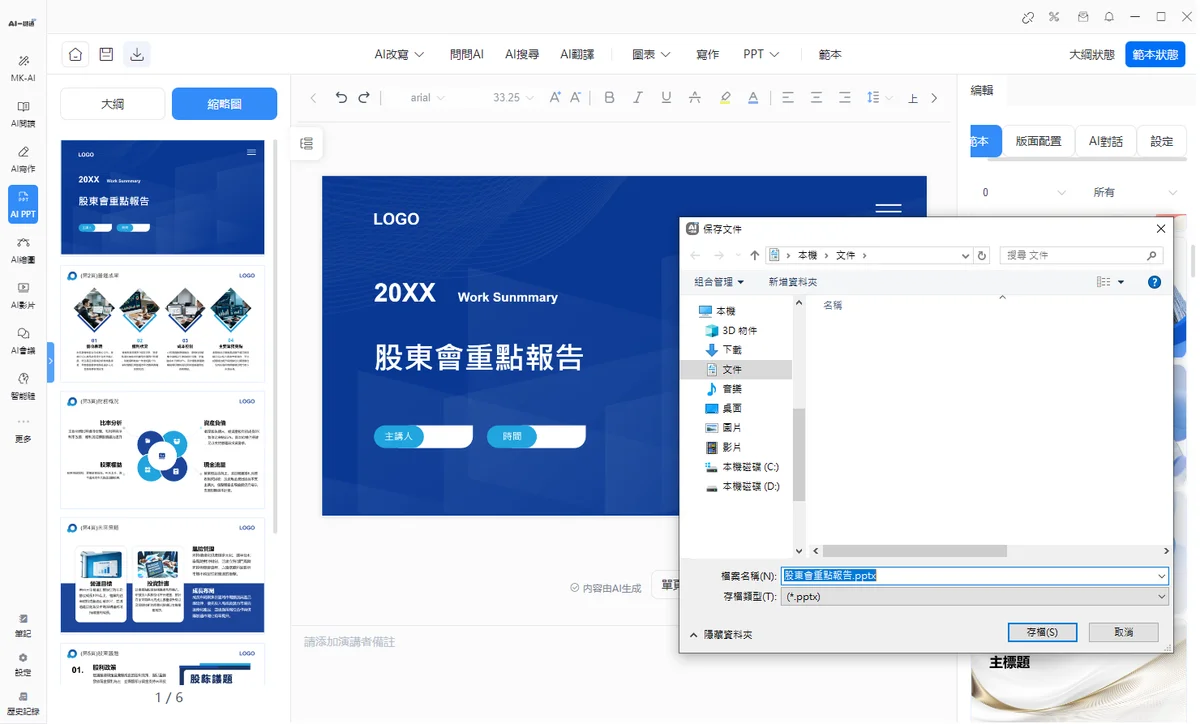This screenshot has height=724, width=1200.
Task: Open the 組合管理 dropdown in save dialog
Action: (720, 282)
